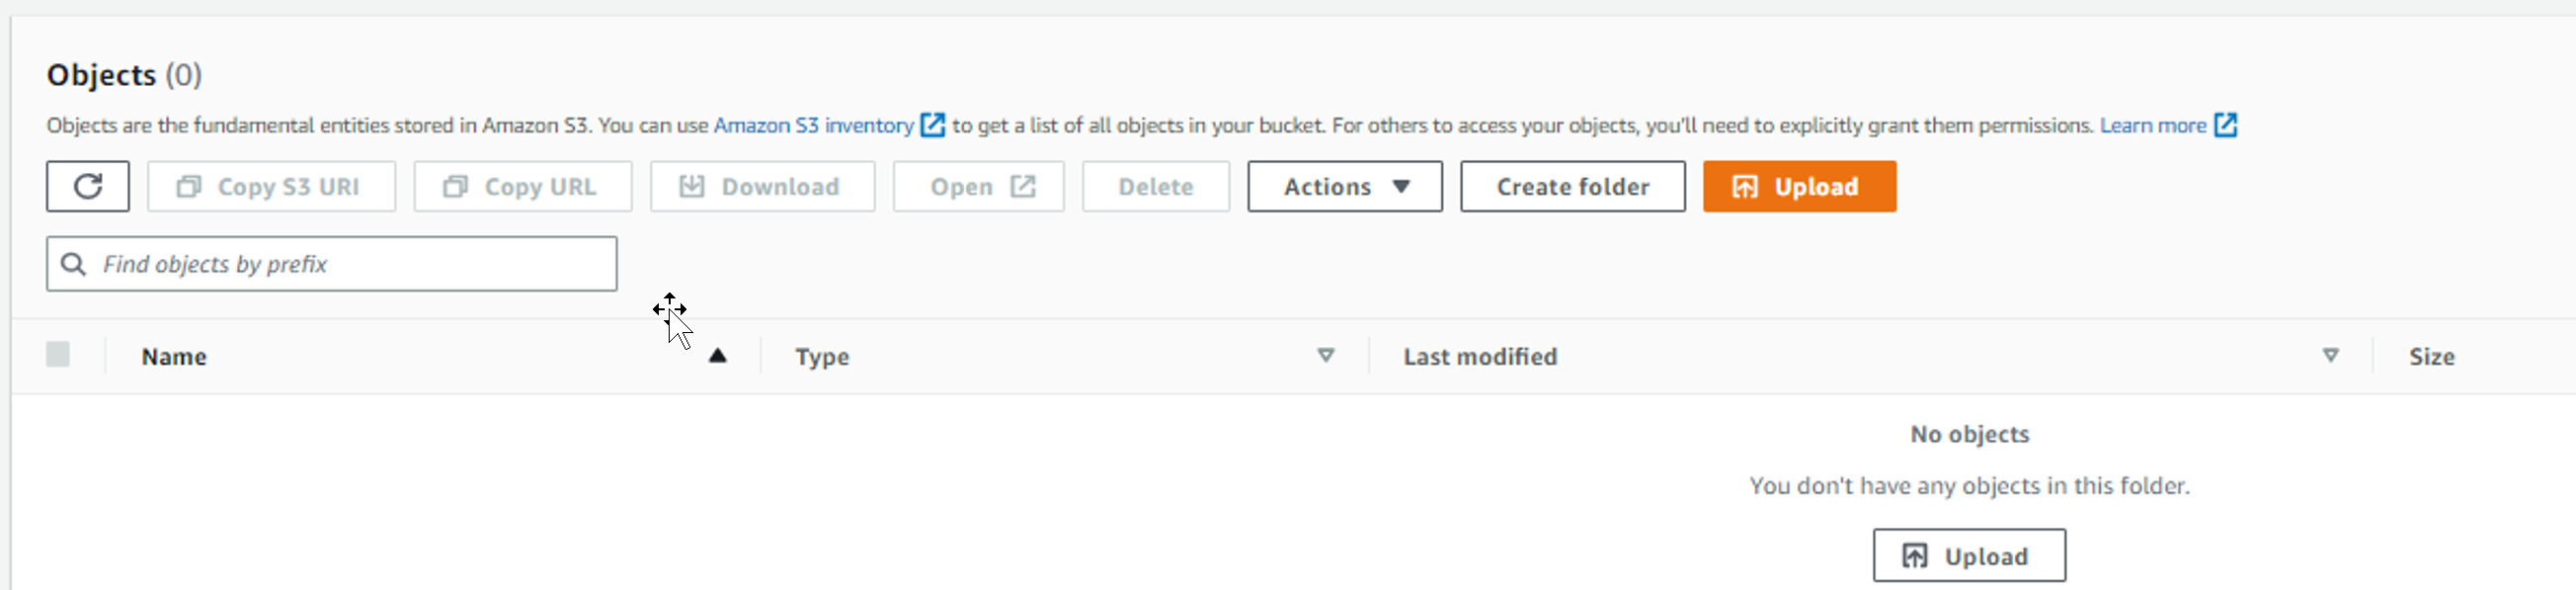This screenshot has width=2576, height=590.
Task: Click the Type column sort arrow
Action: point(1325,356)
